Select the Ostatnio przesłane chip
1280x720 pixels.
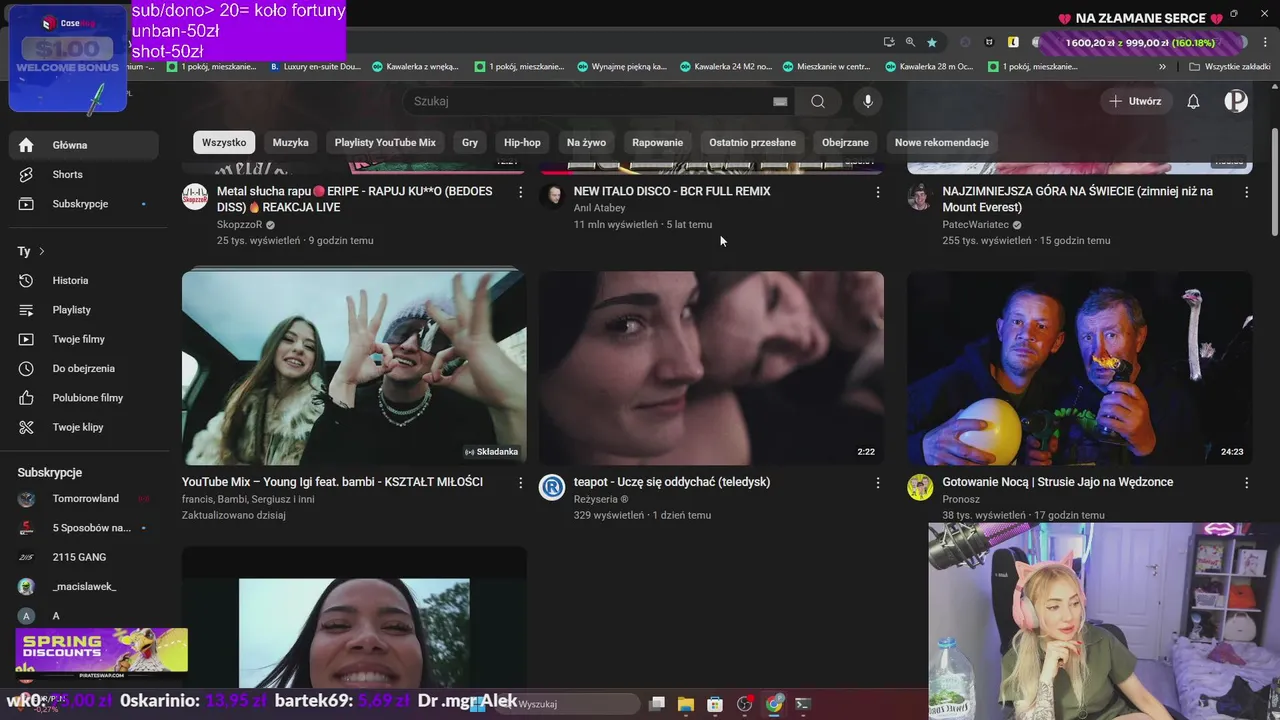(x=753, y=142)
